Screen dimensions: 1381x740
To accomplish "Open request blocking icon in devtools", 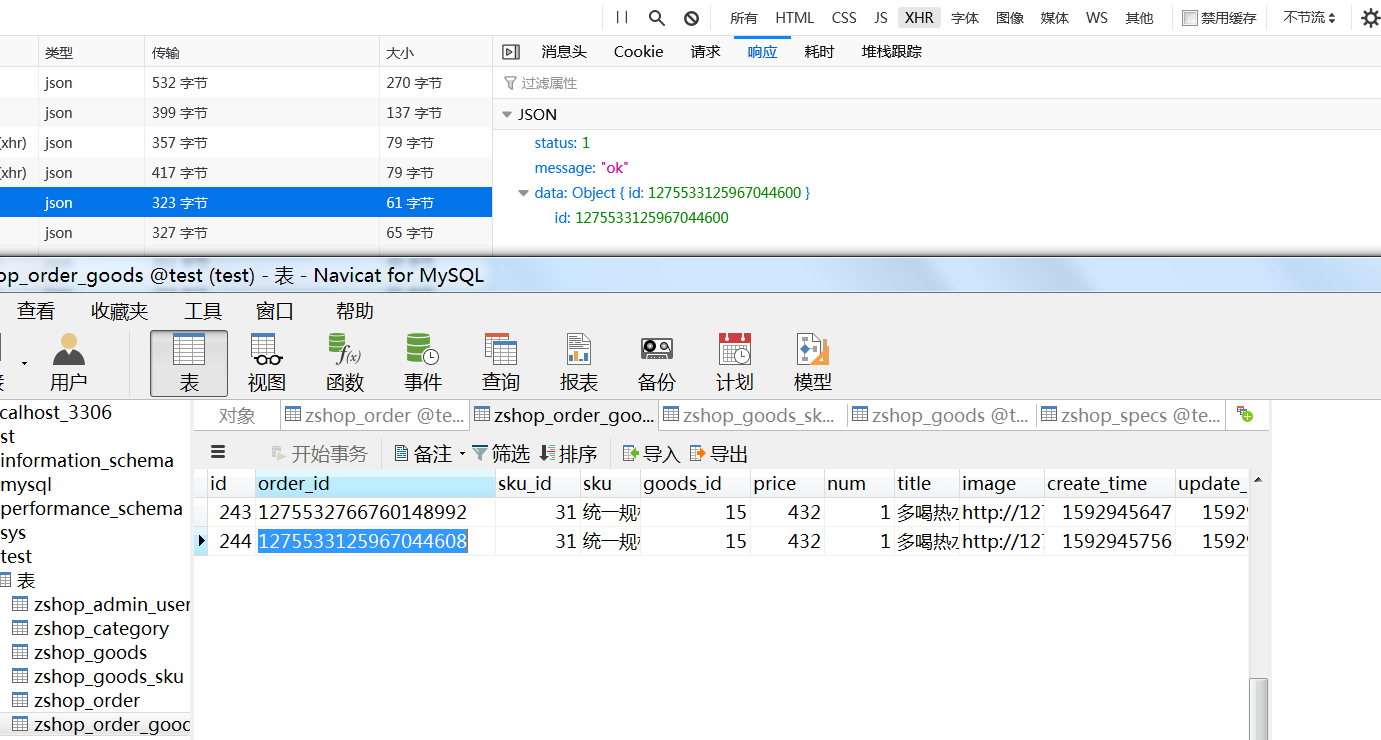I will pyautogui.click(x=691, y=17).
